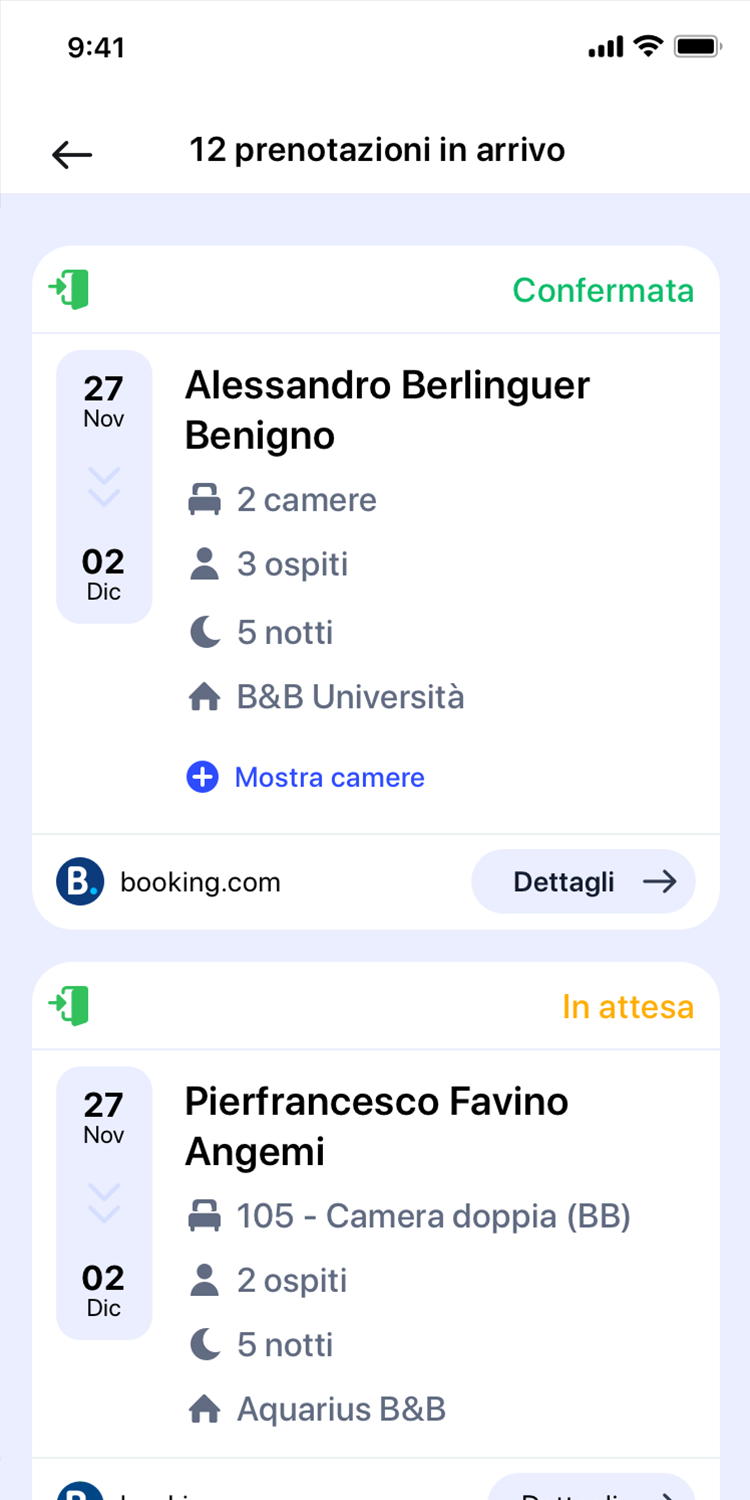Select the In attesa status label
The height and width of the screenshot is (1500, 750).
[627, 1007]
